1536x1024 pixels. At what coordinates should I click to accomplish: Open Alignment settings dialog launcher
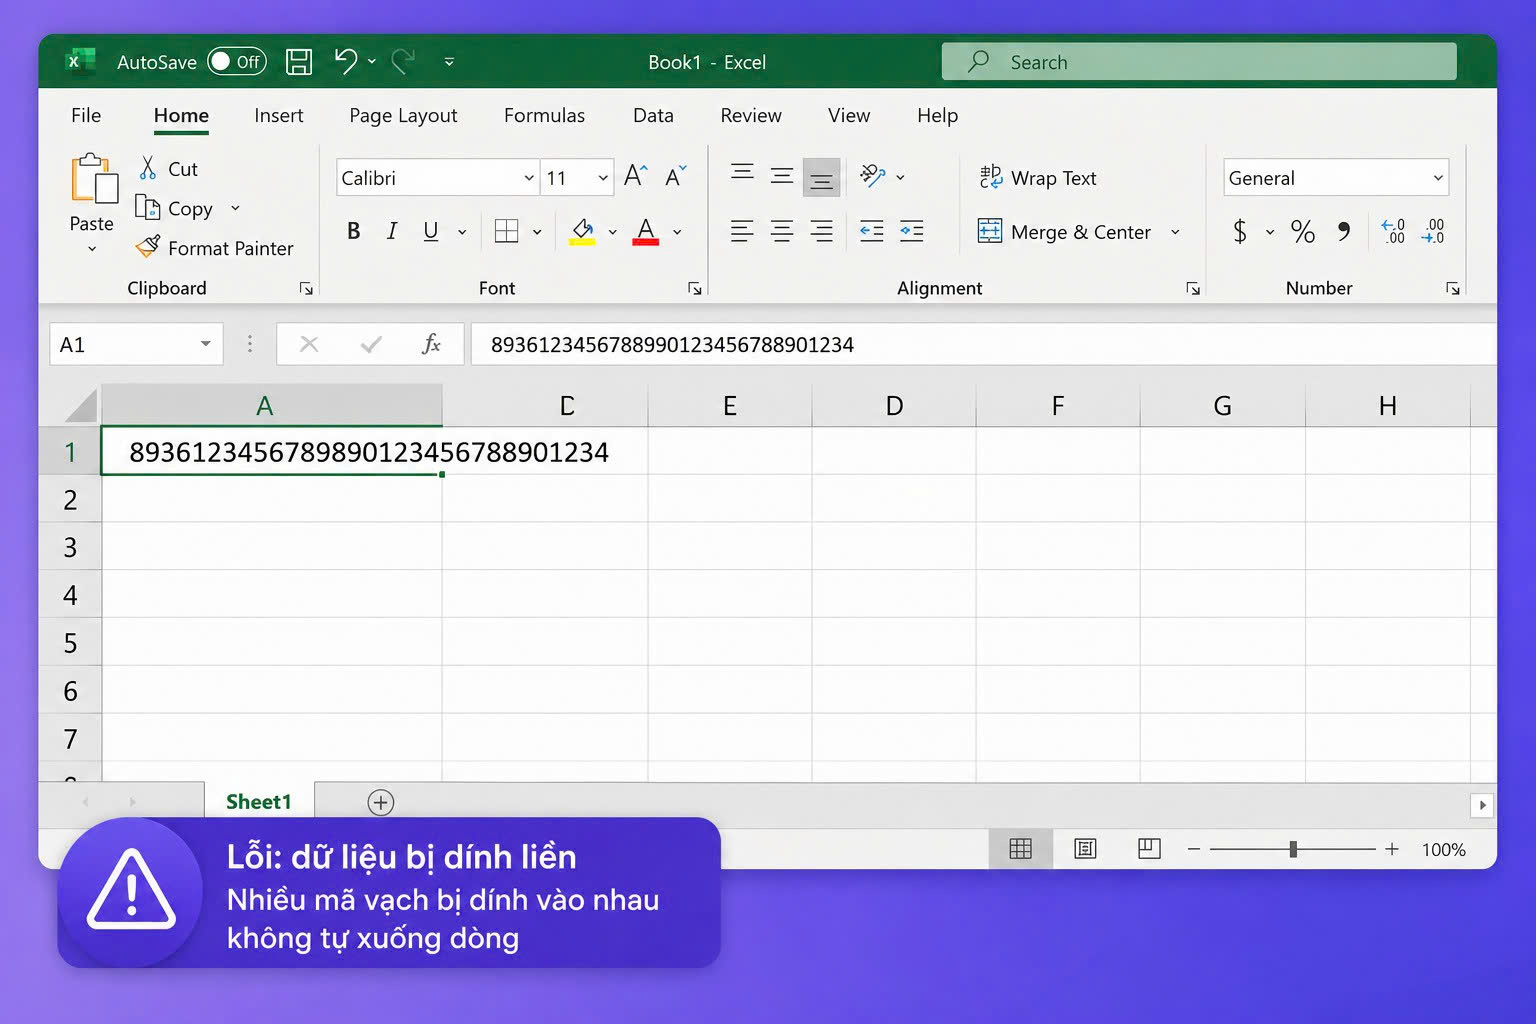pos(1193,289)
